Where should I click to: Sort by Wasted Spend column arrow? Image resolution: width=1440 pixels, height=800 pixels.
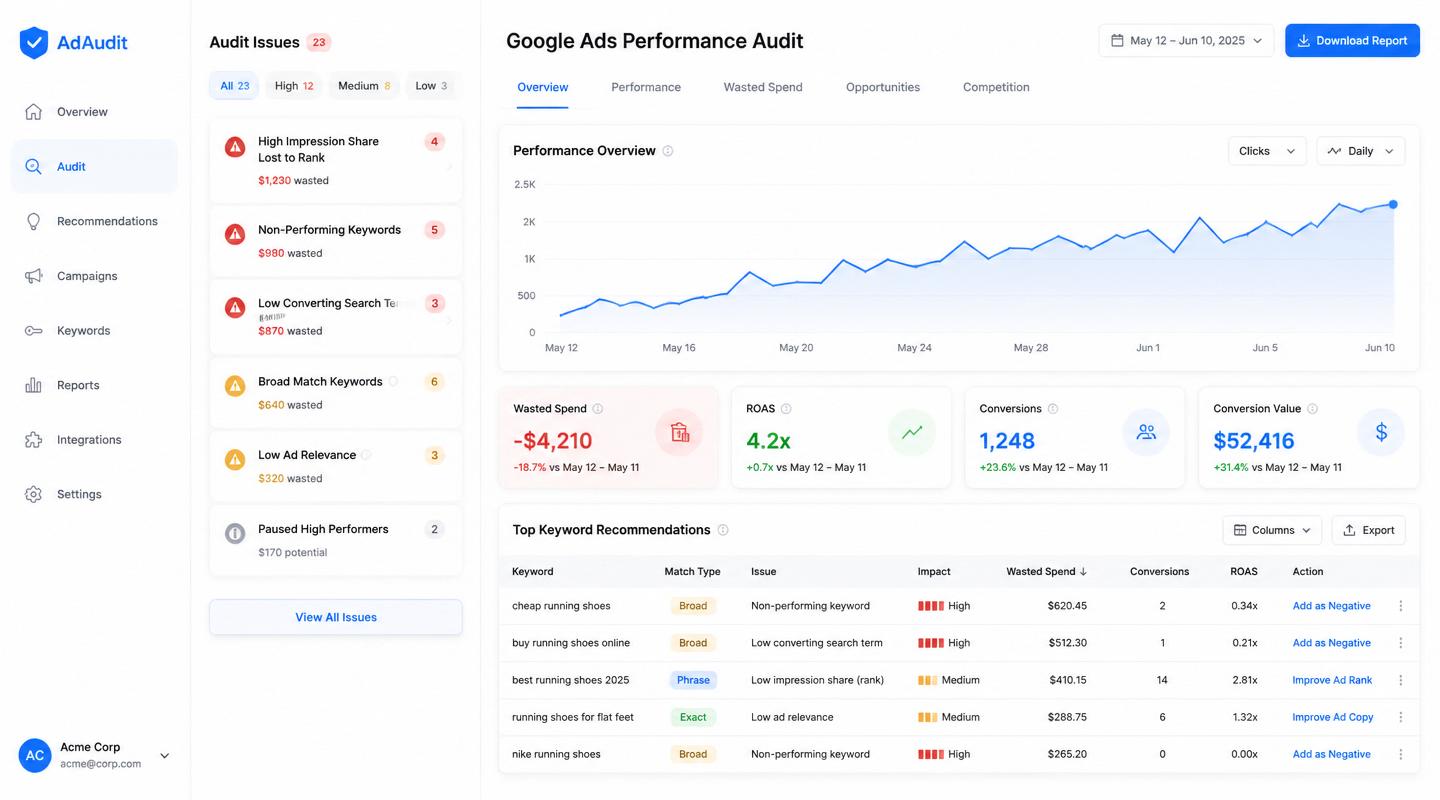1083,572
